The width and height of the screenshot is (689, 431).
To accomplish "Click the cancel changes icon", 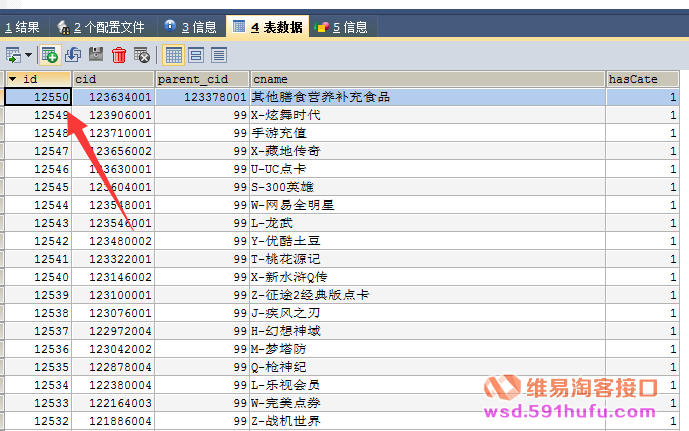I will pyautogui.click(x=141, y=55).
